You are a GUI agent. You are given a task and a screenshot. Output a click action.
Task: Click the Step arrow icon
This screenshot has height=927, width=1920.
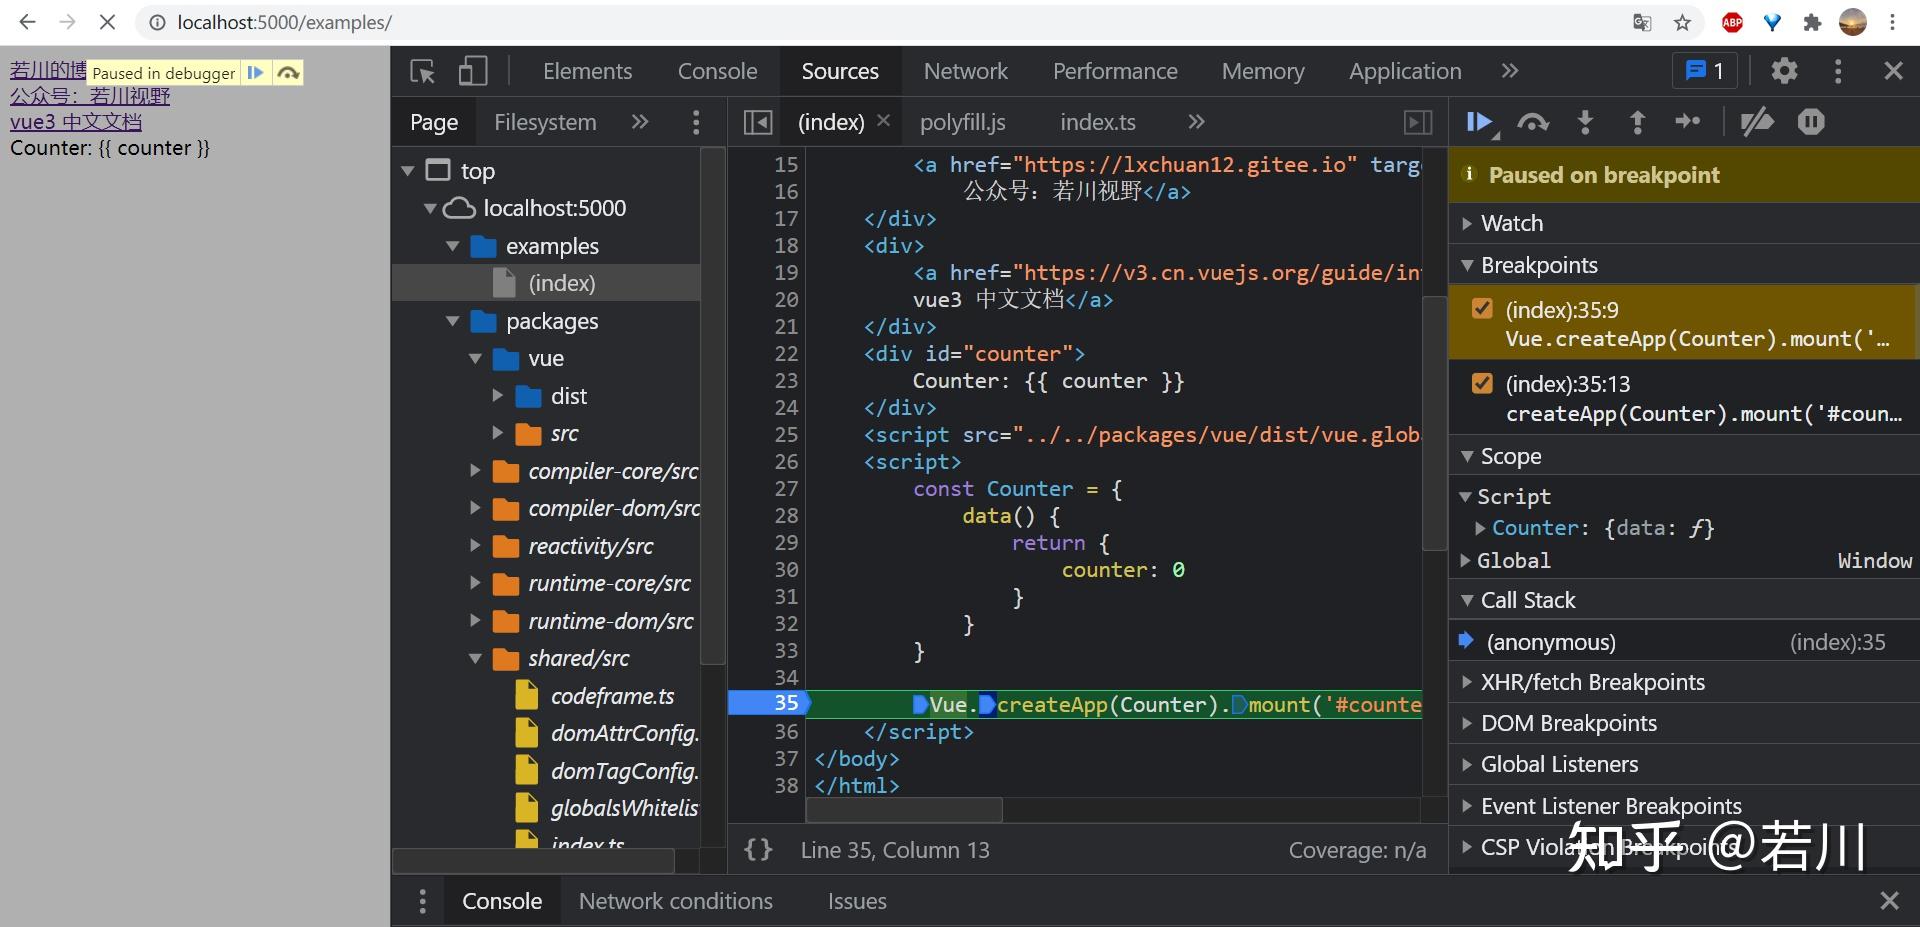1688,122
